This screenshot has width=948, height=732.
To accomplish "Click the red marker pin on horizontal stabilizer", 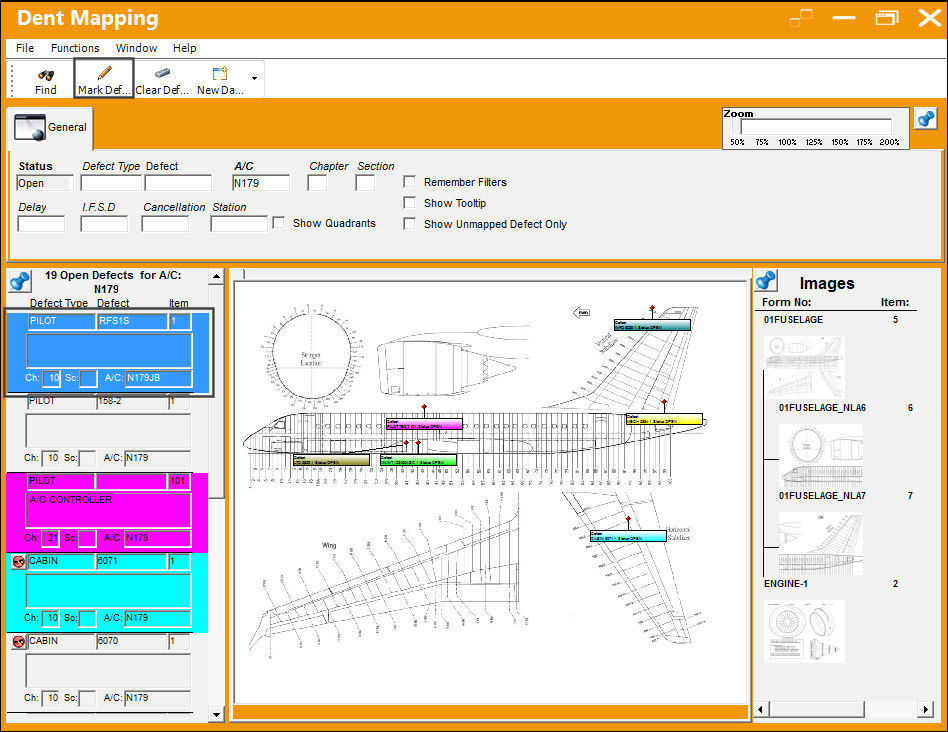I will point(628,519).
